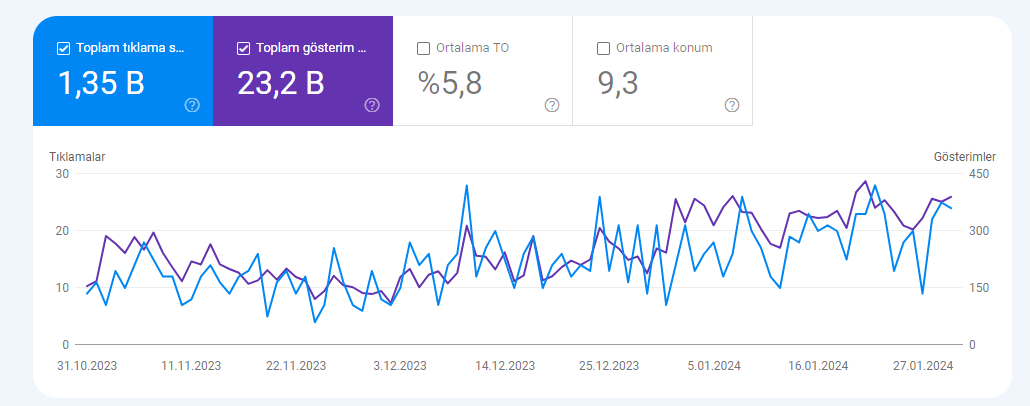Open help icon on Toplam gösterim card
Image resolution: width=1030 pixels, height=406 pixels.
(x=372, y=105)
